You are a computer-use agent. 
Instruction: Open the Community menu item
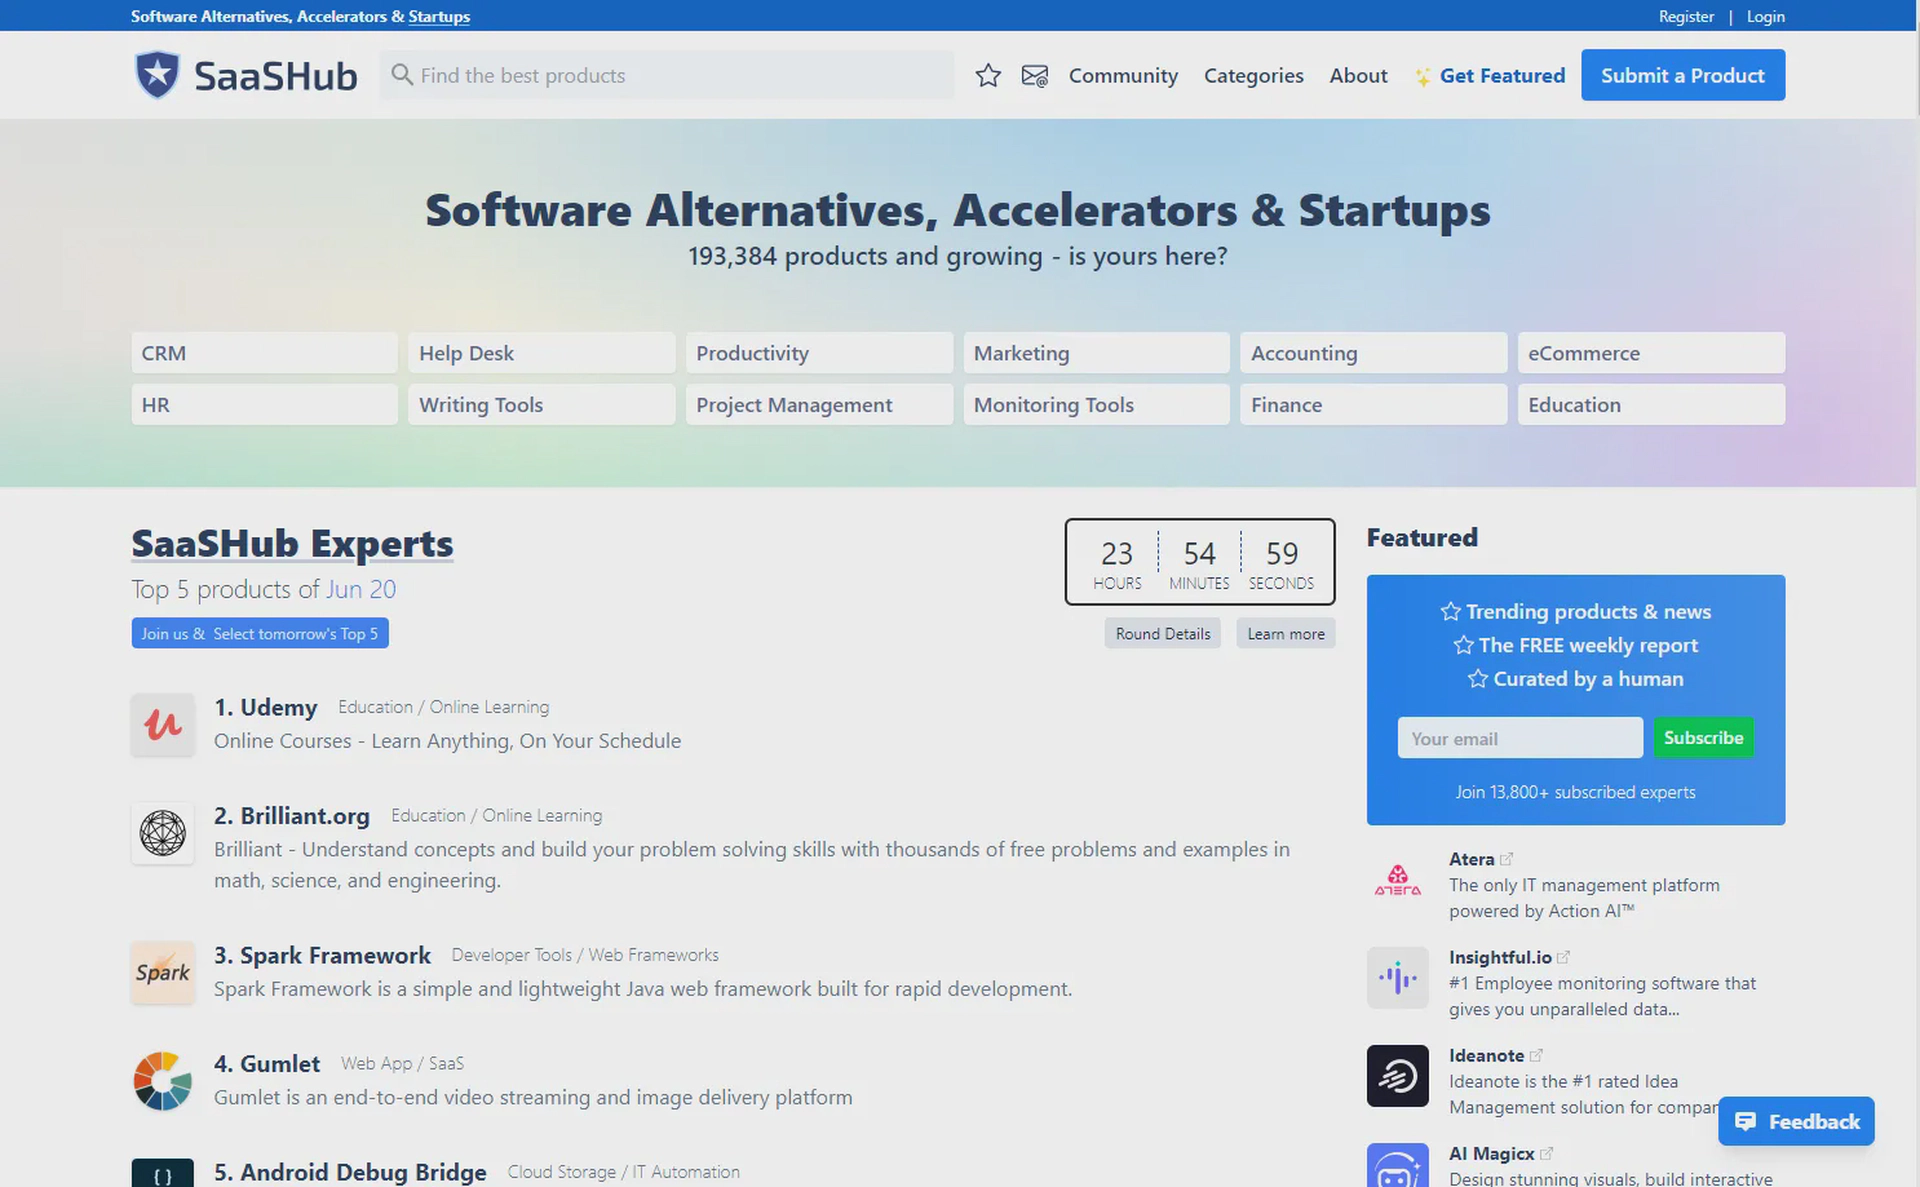click(1123, 76)
